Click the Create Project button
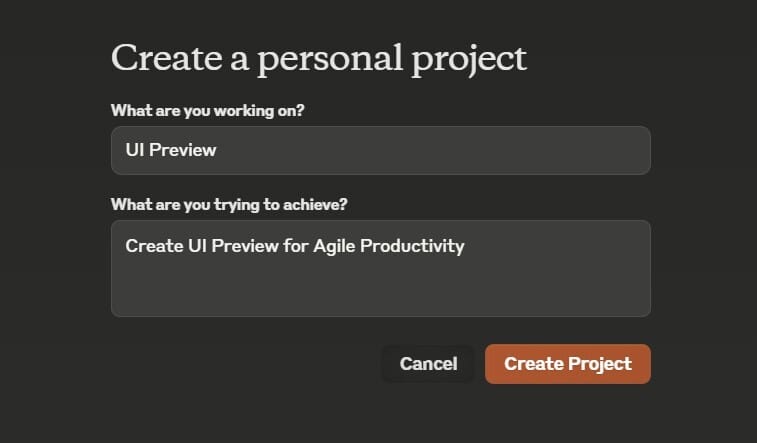The height and width of the screenshot is (443, 757). click(567, 364)
